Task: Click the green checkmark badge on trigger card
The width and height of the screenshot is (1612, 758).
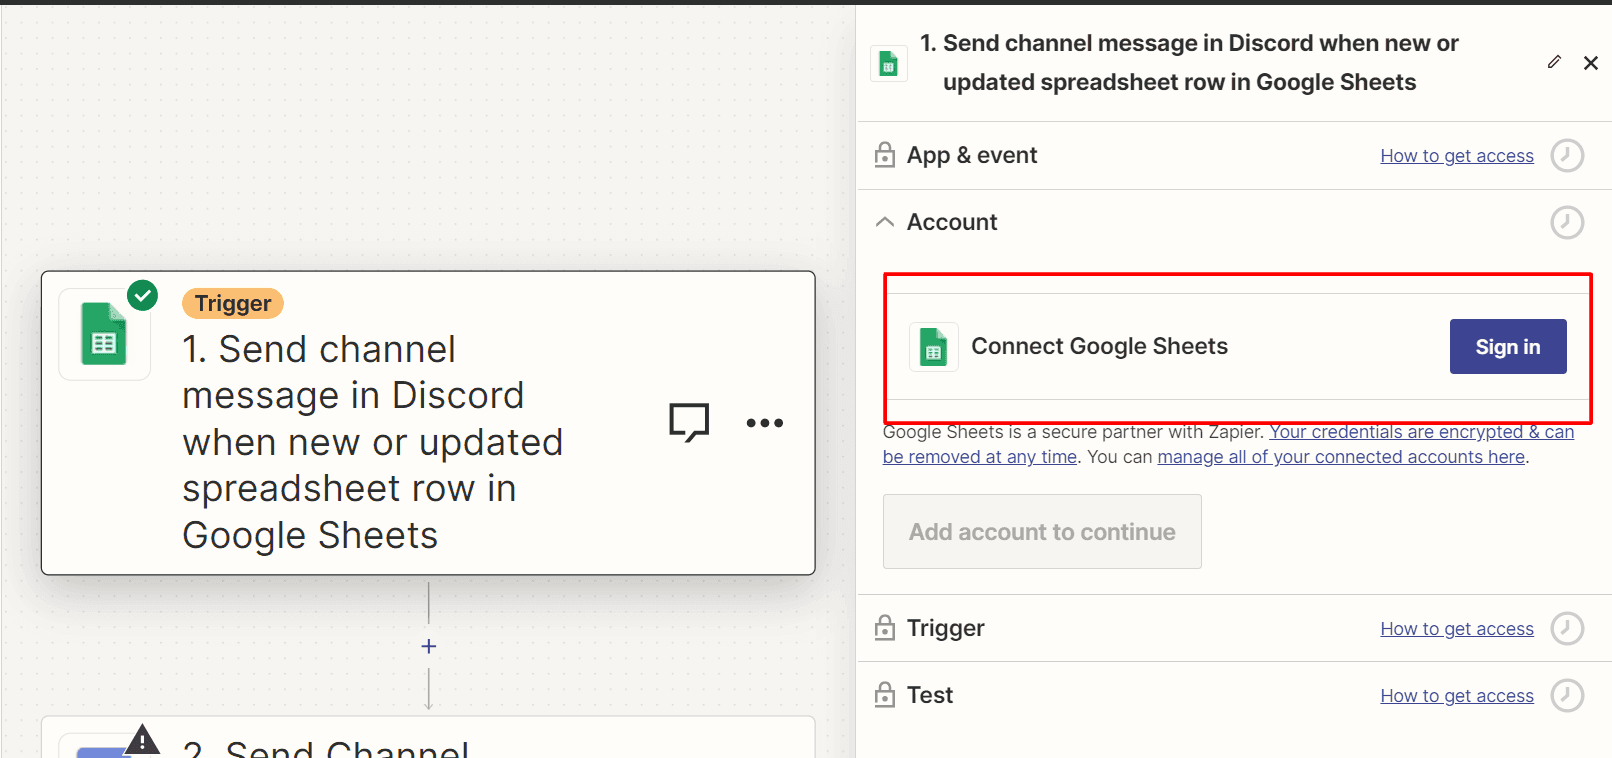Action: click(x=143, y=295)
